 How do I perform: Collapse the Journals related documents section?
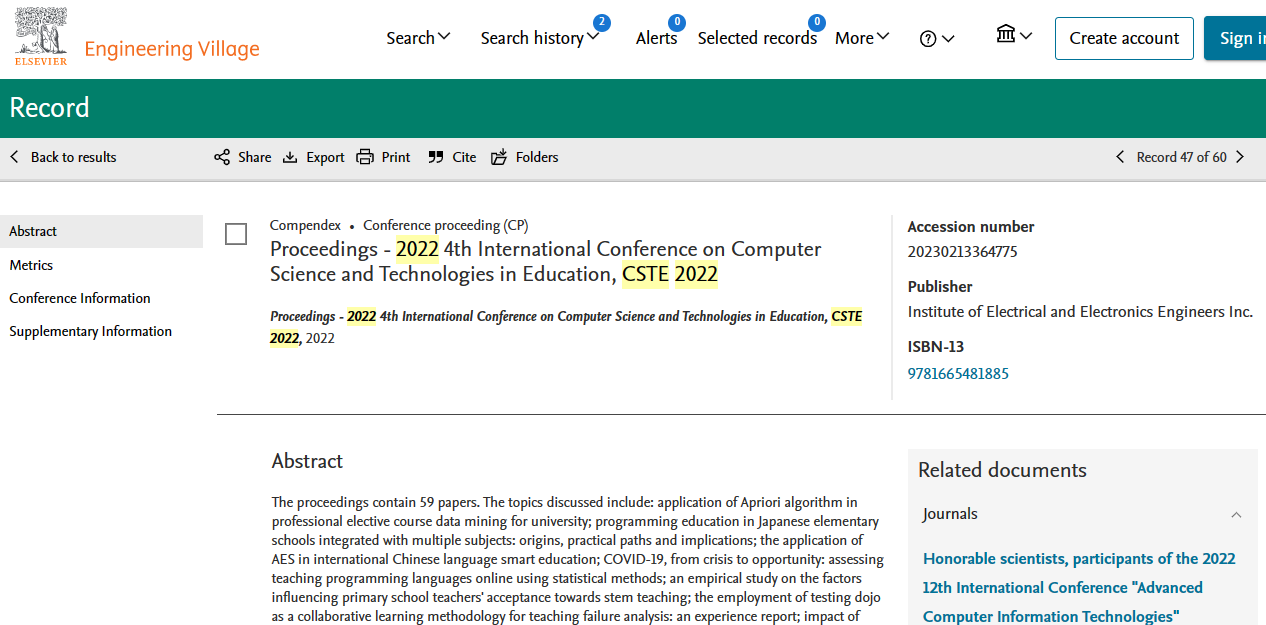tap(1236, 515)
